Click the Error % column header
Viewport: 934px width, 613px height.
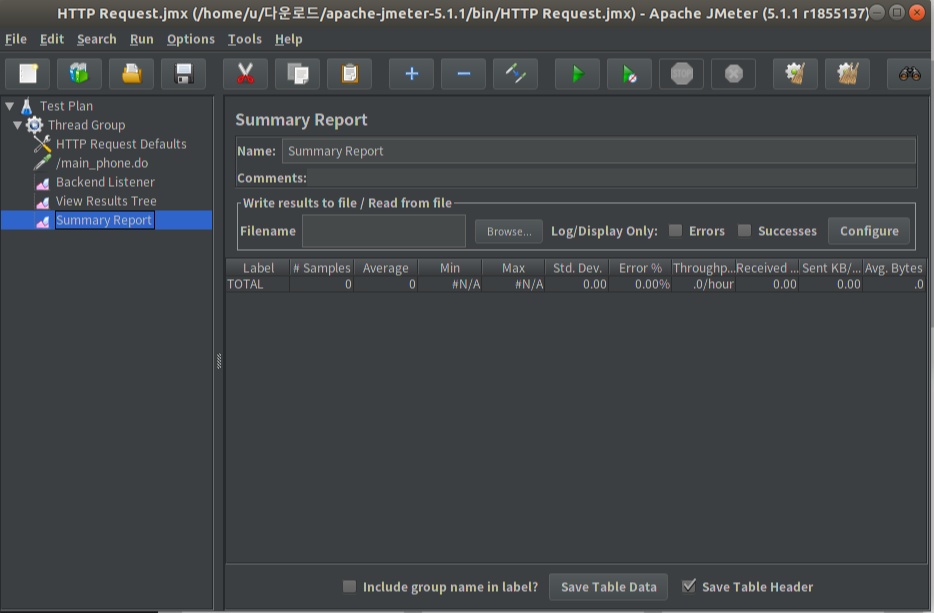click(x=640, y=268)
